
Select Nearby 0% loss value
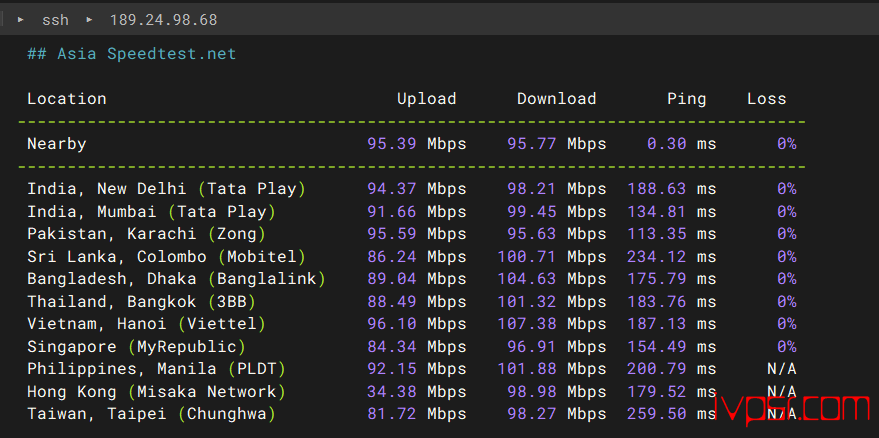(x=787, y=144)
